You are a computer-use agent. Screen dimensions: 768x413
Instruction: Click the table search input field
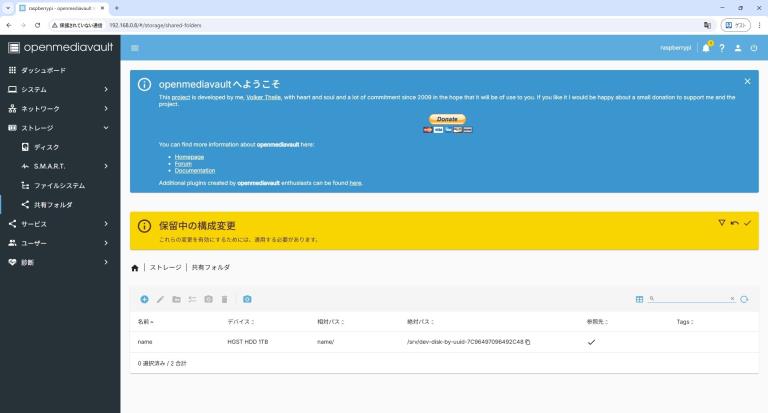click(x=692, y=298)
